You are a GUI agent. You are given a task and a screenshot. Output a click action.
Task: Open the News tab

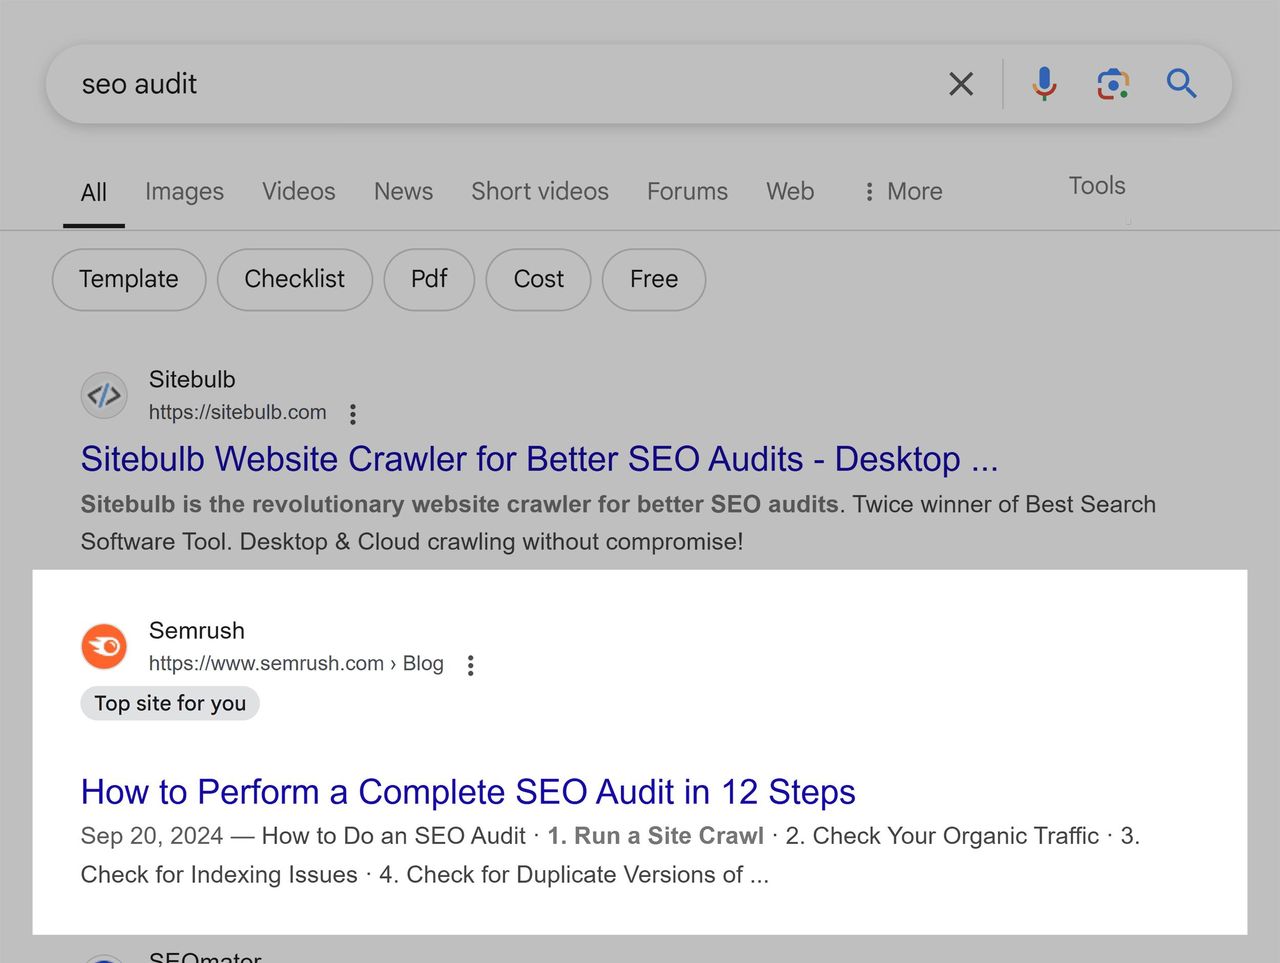pos(403,192)
